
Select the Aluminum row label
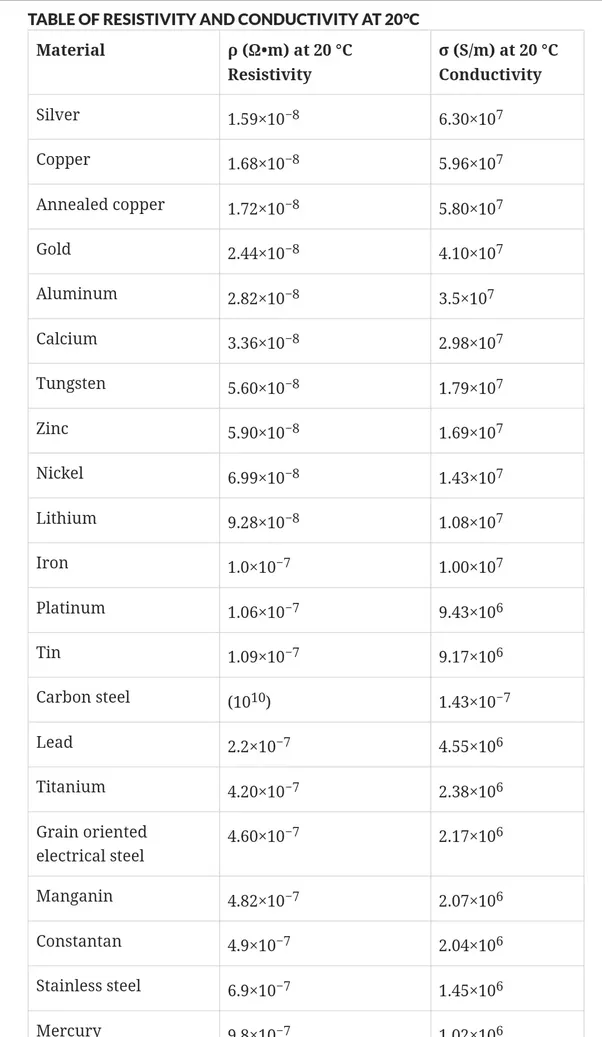click(x=77, y=294)
